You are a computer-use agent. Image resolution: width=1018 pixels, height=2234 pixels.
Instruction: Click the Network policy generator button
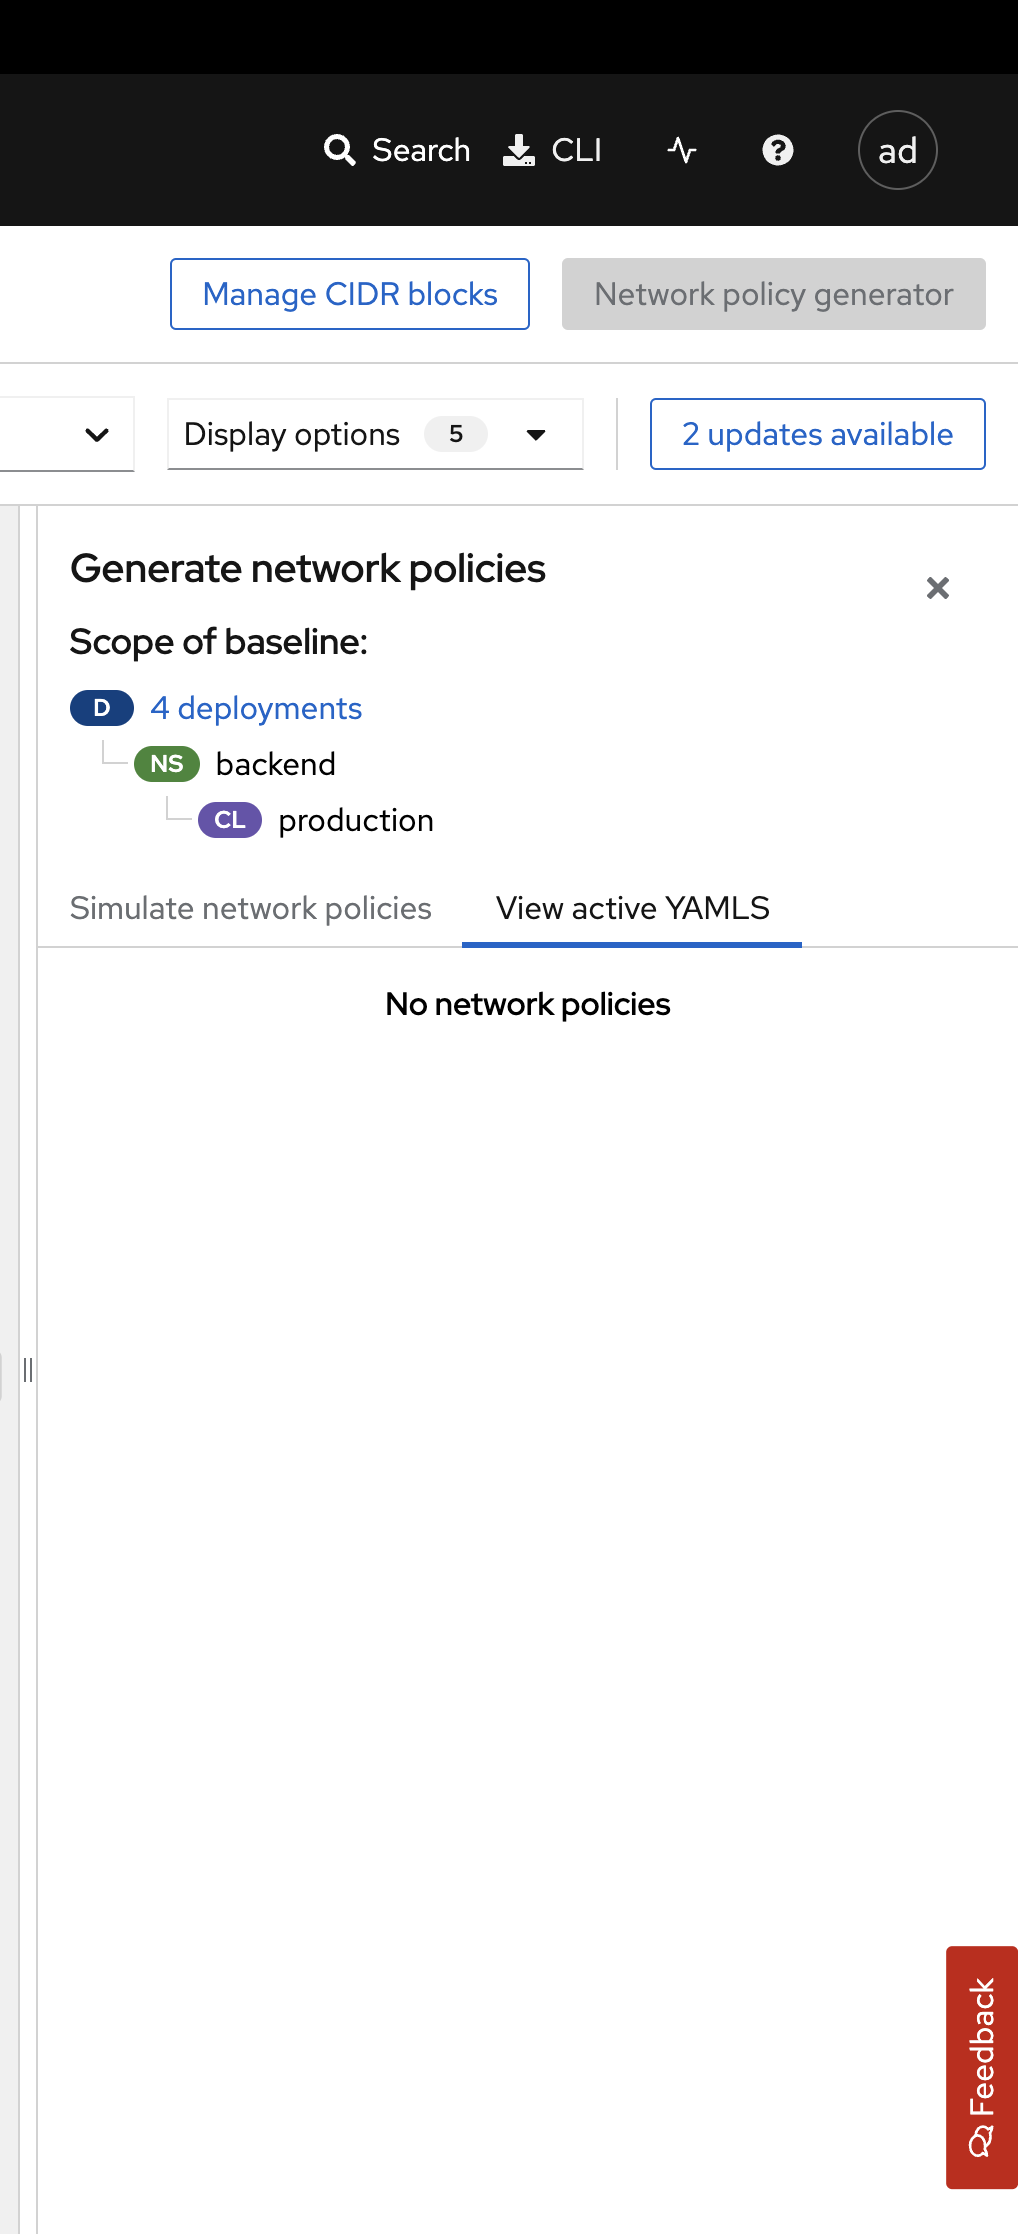774,294
